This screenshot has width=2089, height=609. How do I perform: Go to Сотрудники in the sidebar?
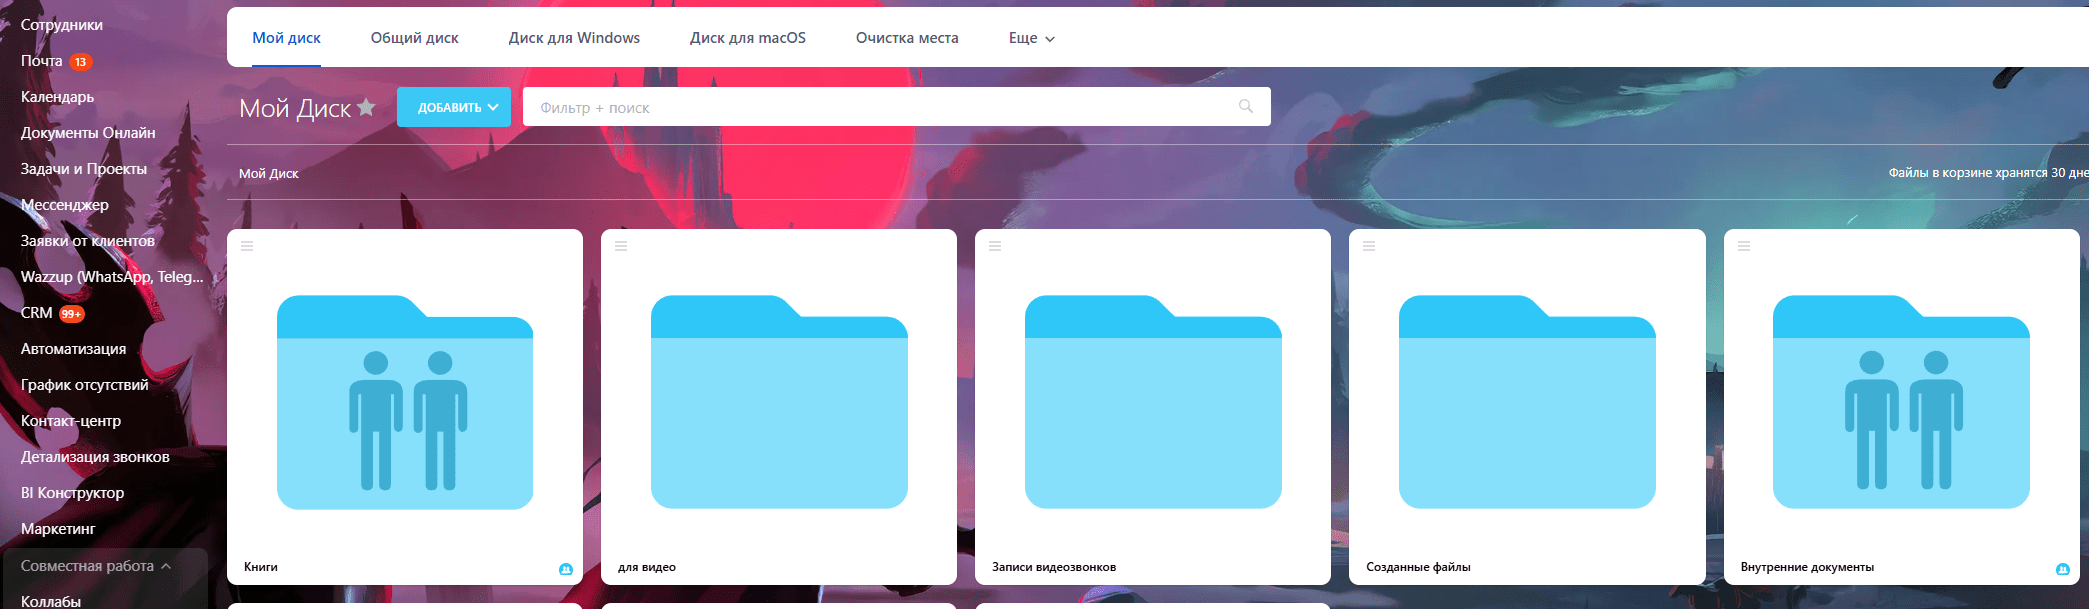click(x=62, y=25)
